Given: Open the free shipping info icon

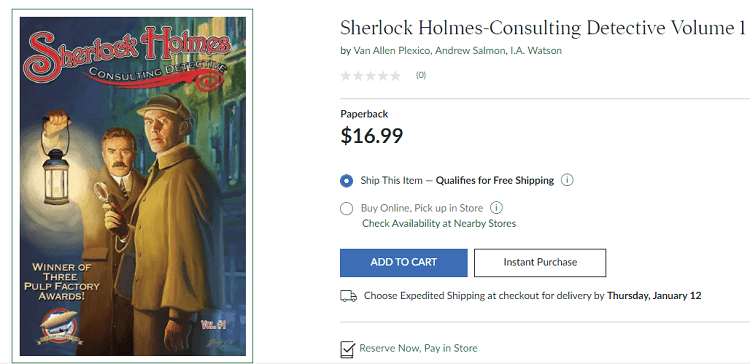Looking at the screenshot, I should [x=567, y=180].
